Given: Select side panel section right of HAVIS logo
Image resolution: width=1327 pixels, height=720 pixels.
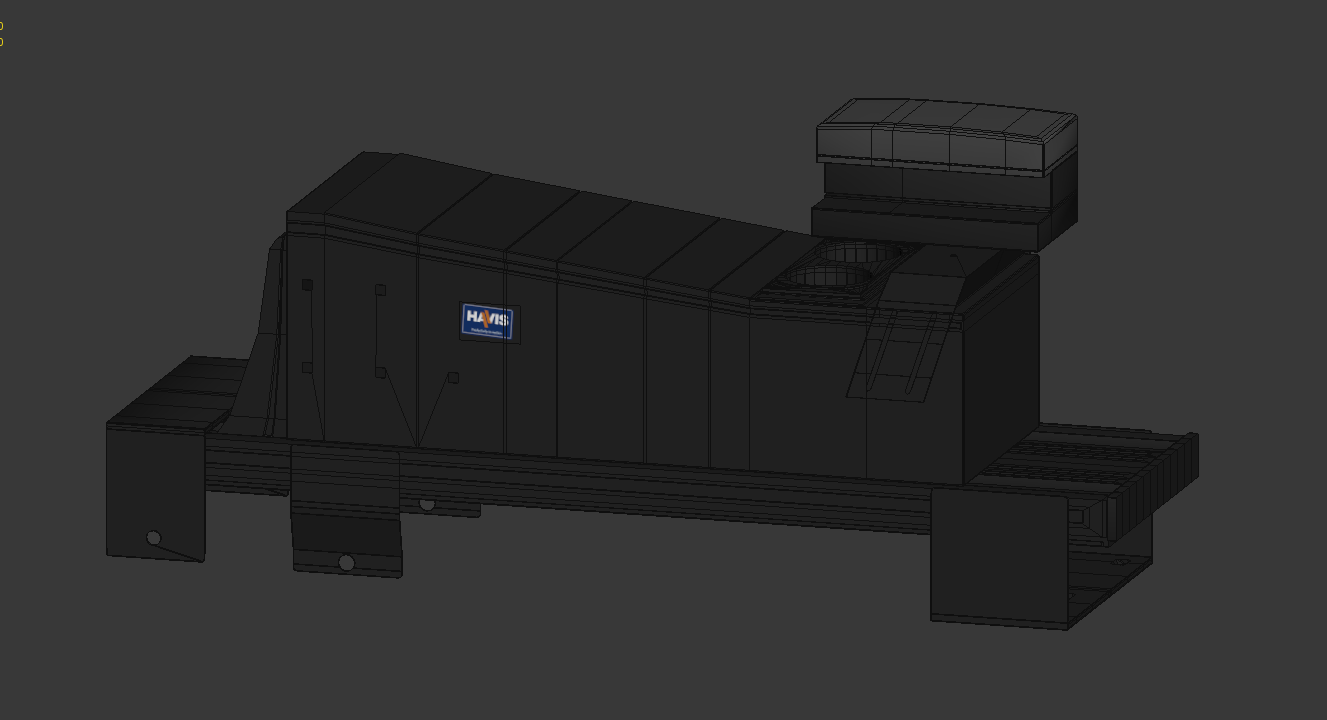Looking at the screenshot, I should pyautogui.click(x=600, y=370).
